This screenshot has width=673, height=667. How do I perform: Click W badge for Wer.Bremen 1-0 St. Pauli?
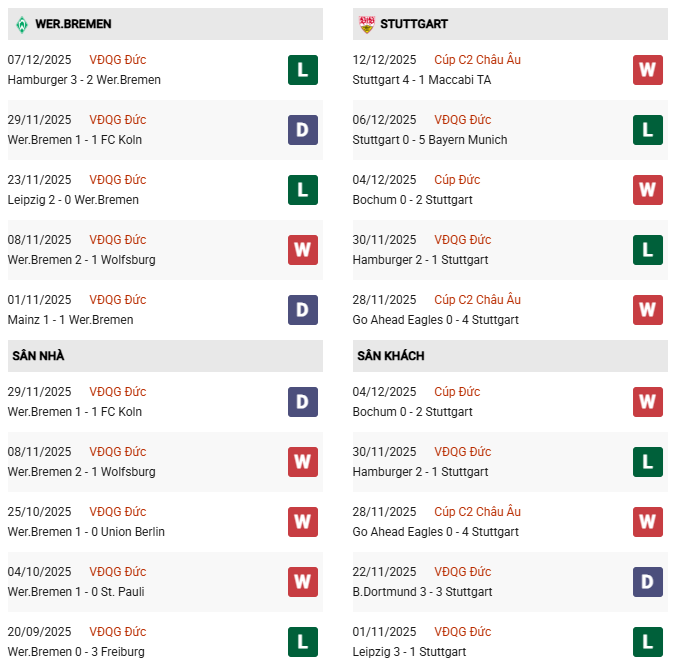click(x=302, y=582)
